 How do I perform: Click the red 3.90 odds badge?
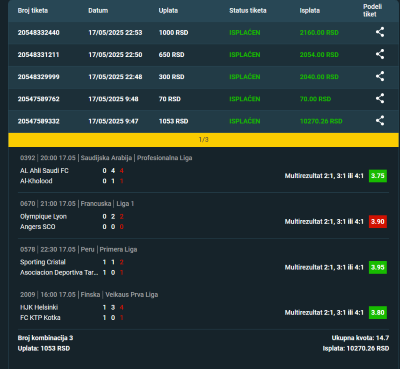(x=378, y=221)
